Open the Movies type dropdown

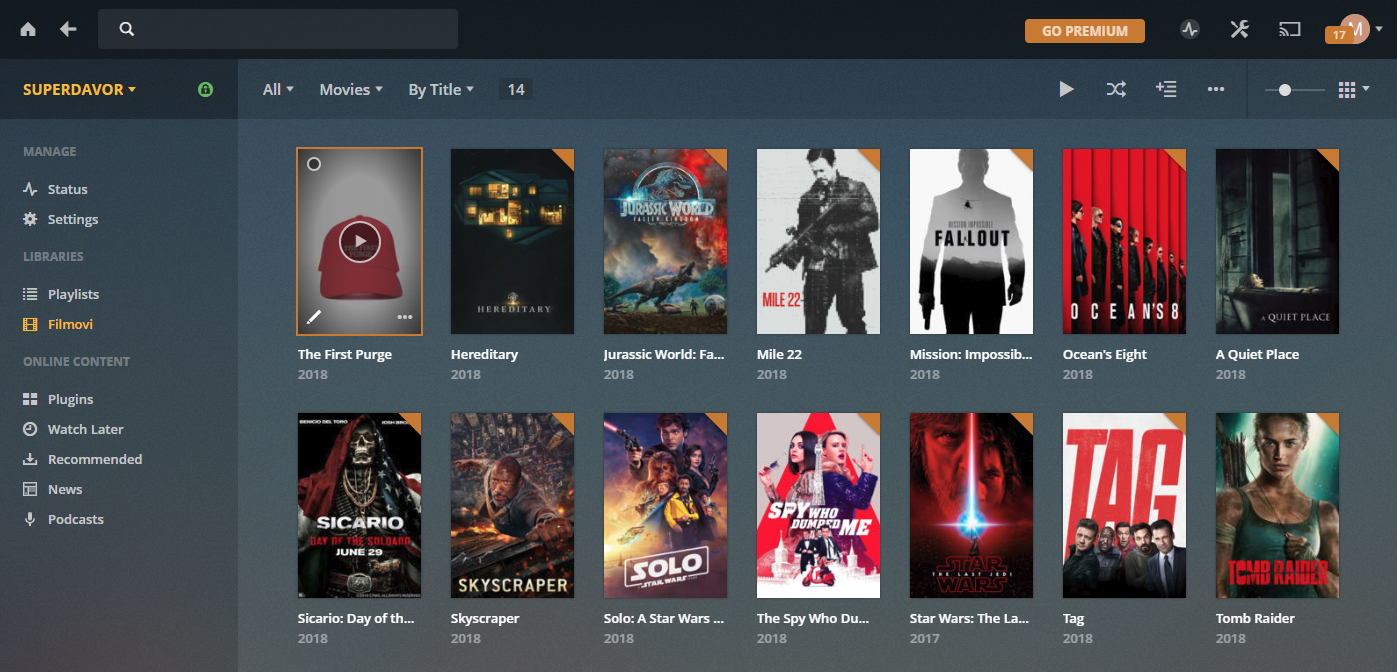click(x=351, y=89)
